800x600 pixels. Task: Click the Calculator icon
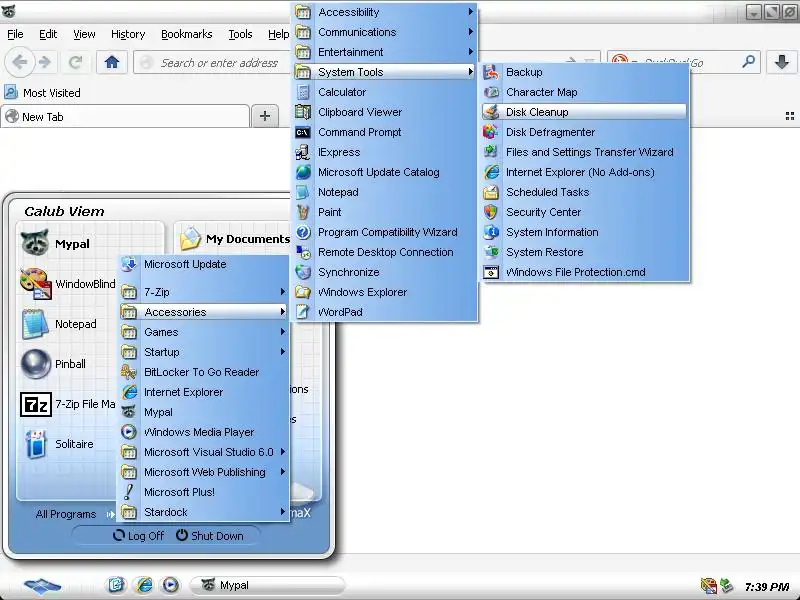pyautogui.click(x=303, y=92)
